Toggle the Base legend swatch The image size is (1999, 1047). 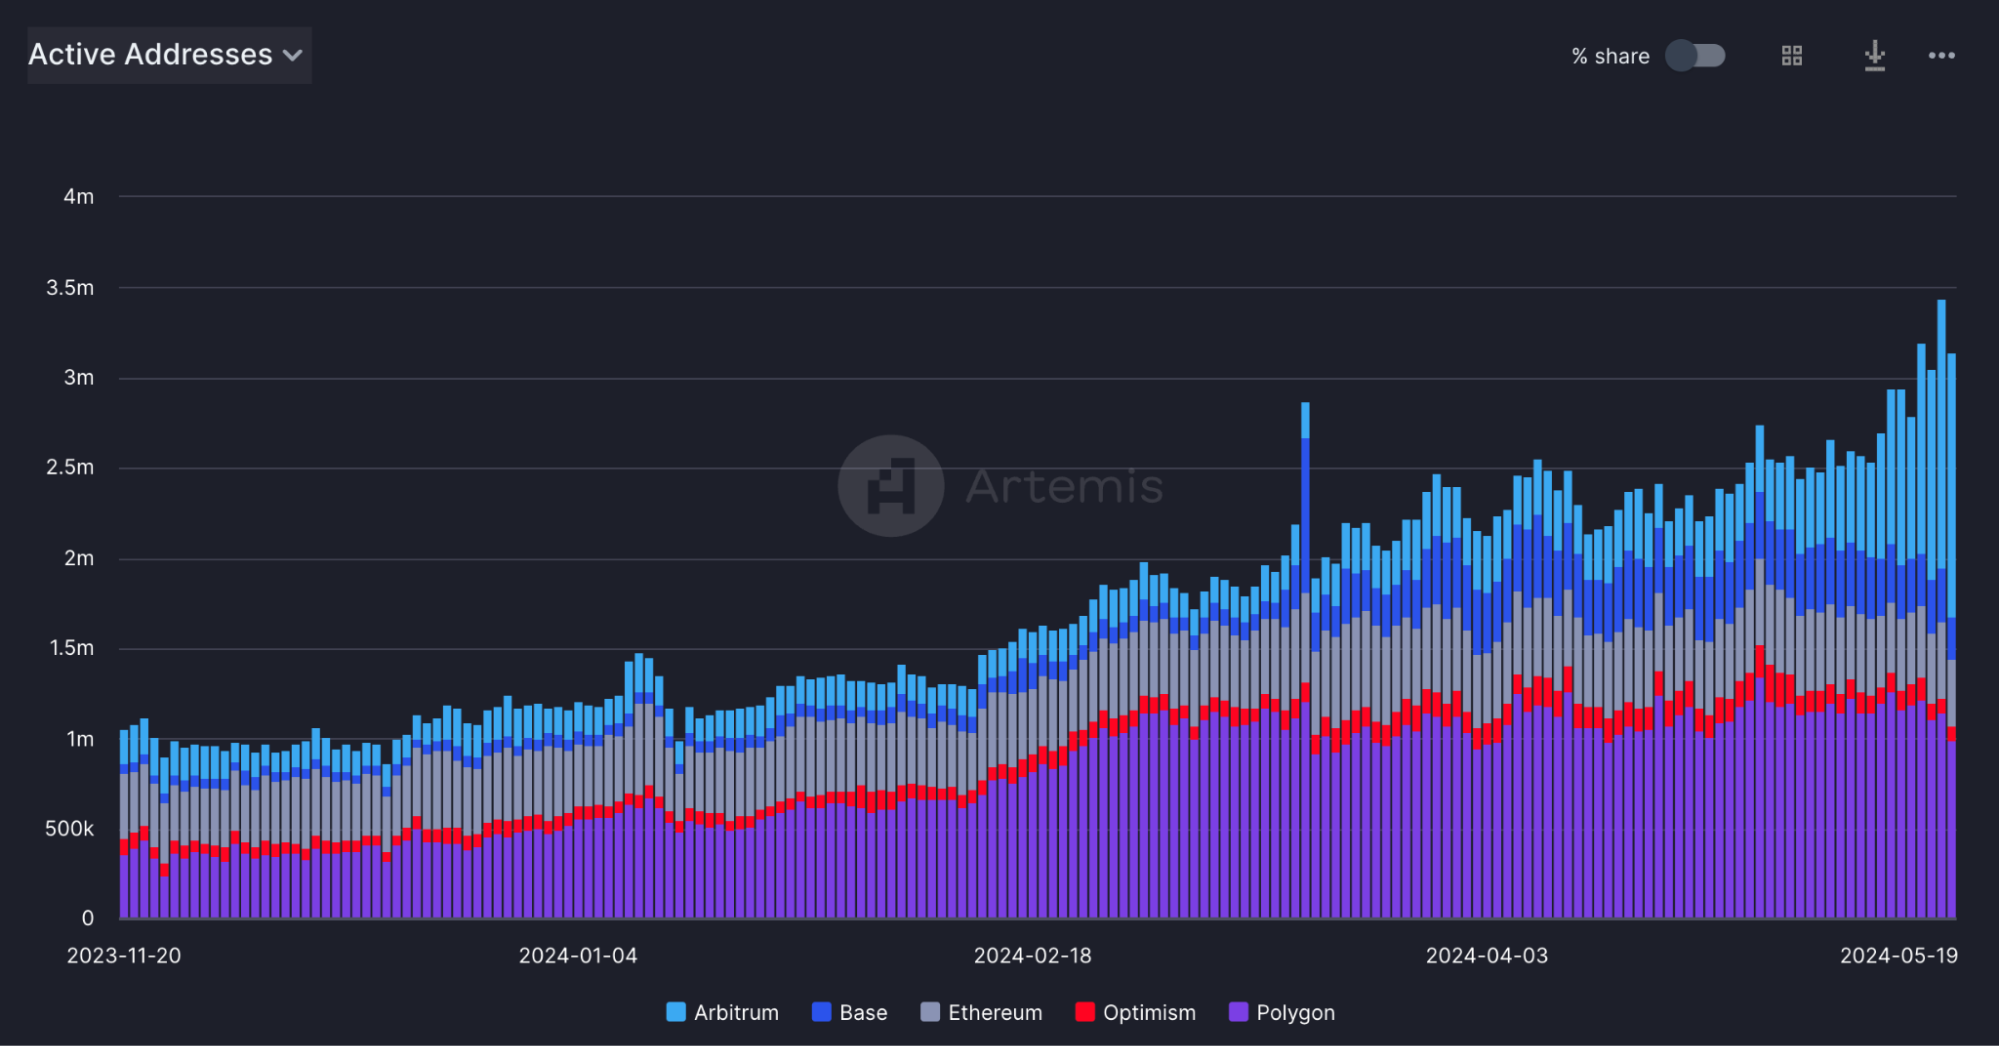pyautogui.click(x=821, y=1012)
